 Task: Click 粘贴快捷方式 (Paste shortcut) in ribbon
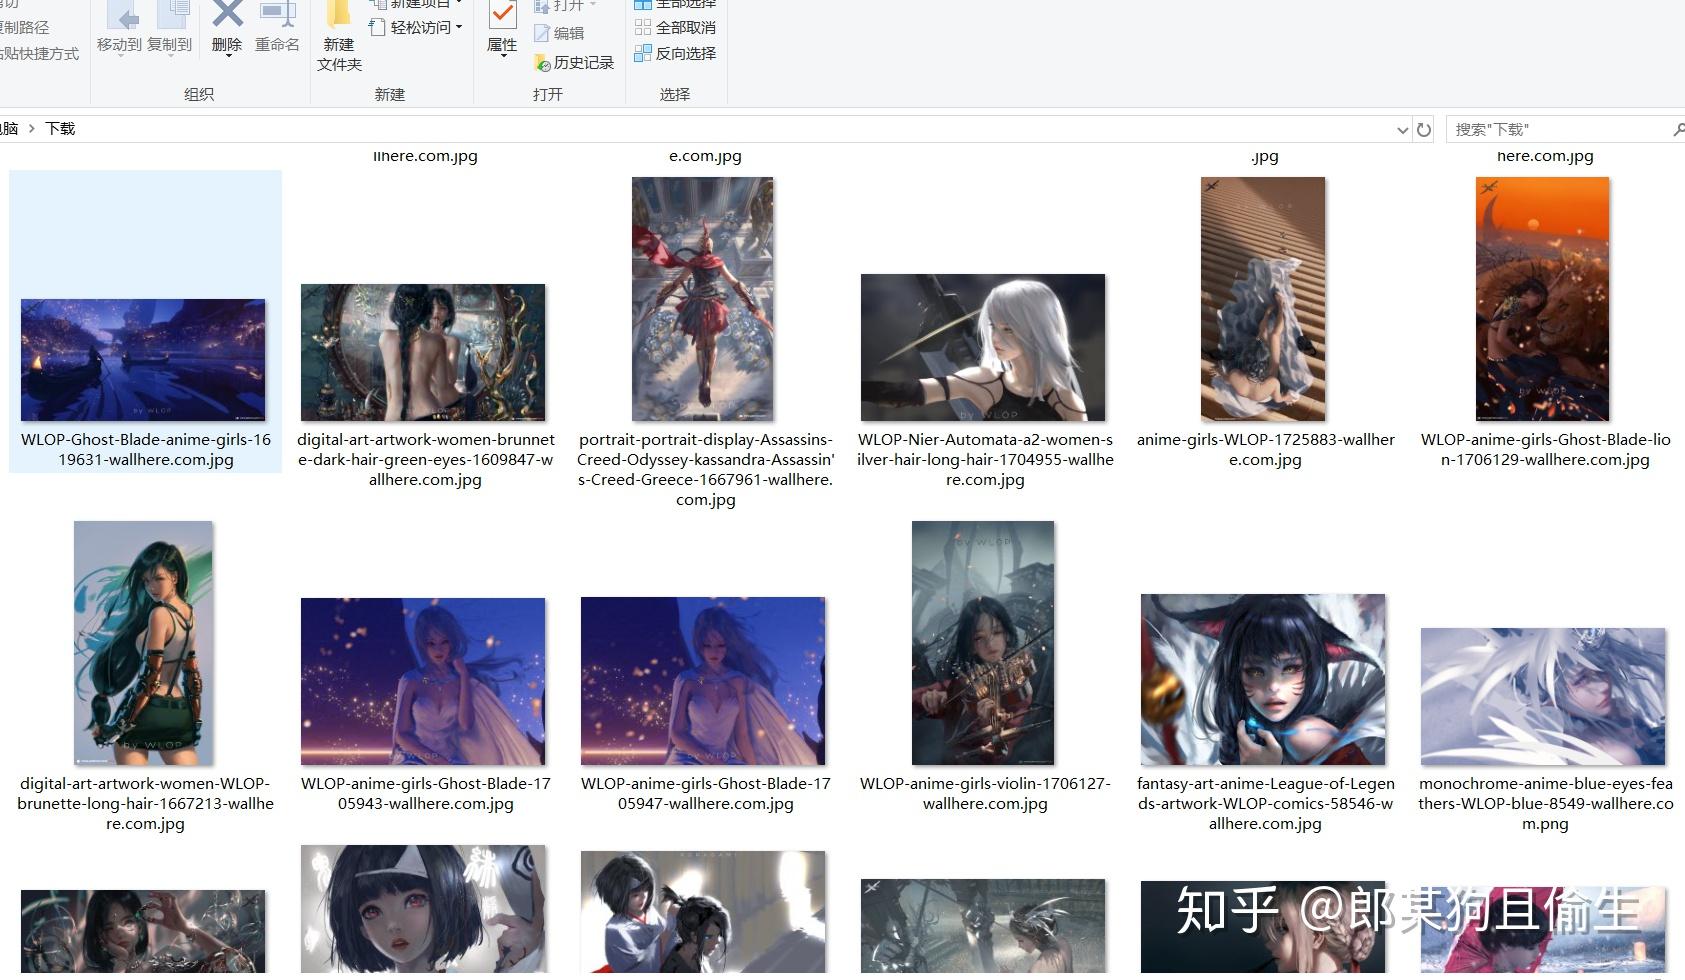coord(39,53)
